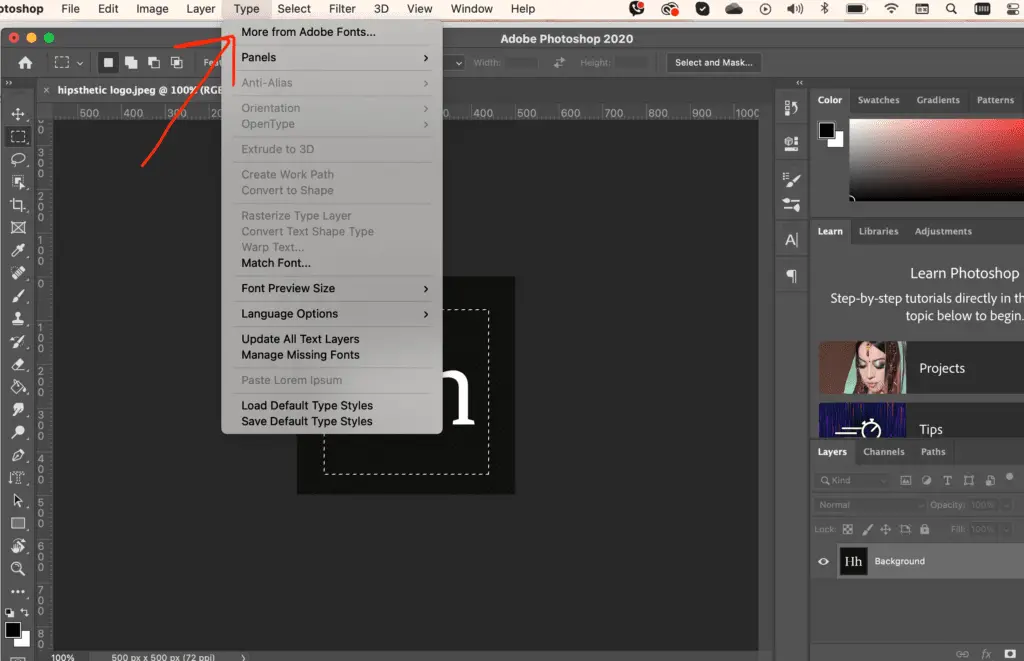Expand the Font Preview Size submenu

(x=332, y=288)
